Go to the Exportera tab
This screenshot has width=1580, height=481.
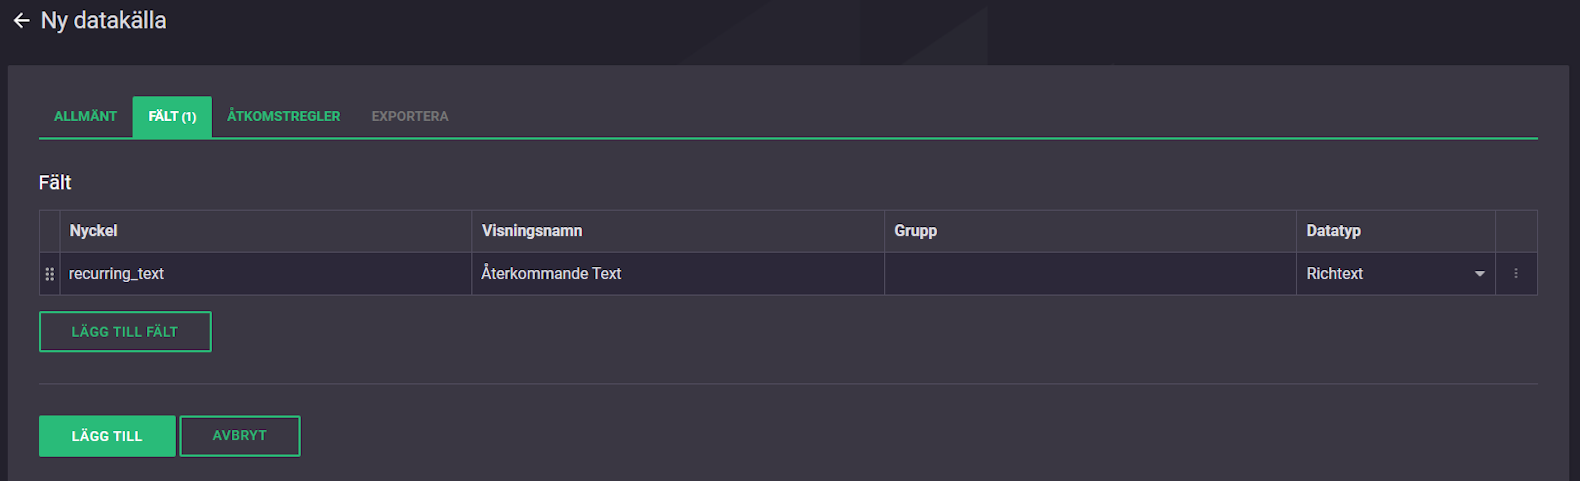(410, 117)
